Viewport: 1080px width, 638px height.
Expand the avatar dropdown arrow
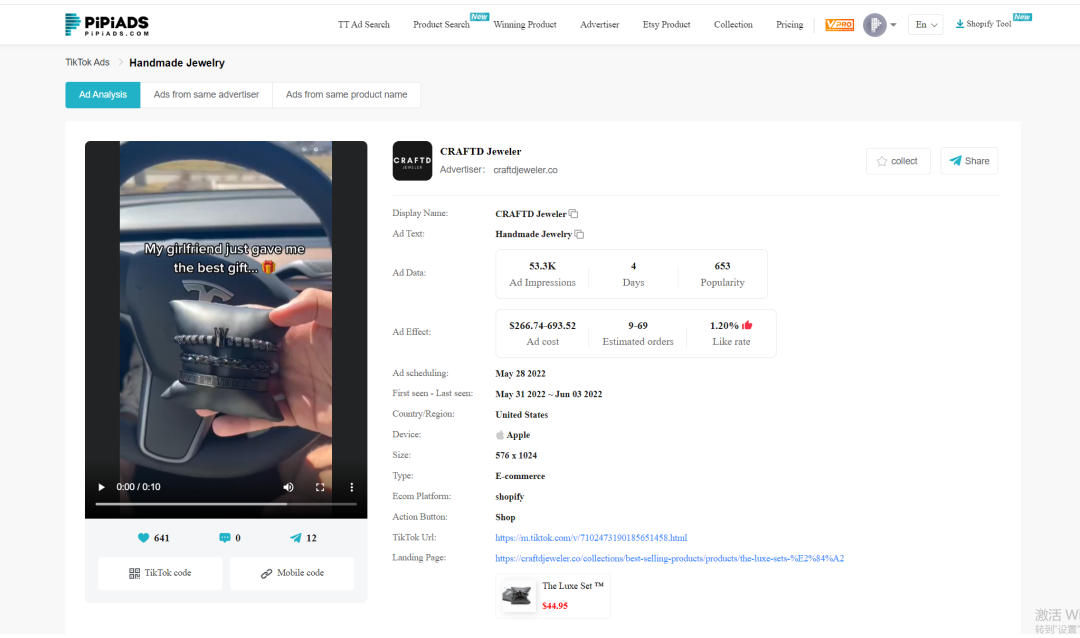tap(893, 25)
